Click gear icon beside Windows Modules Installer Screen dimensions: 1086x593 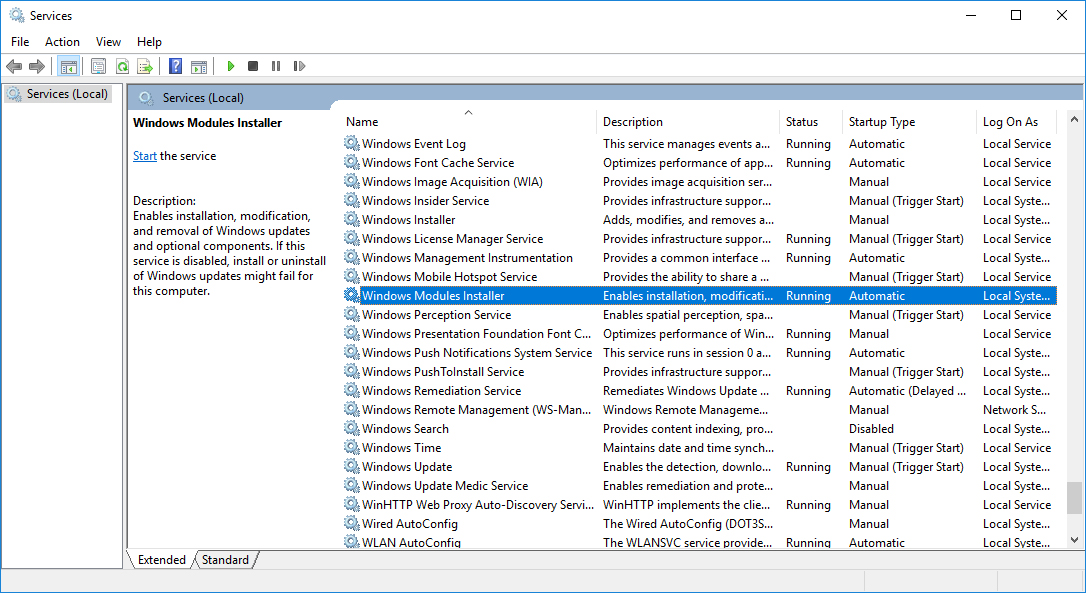352,296
